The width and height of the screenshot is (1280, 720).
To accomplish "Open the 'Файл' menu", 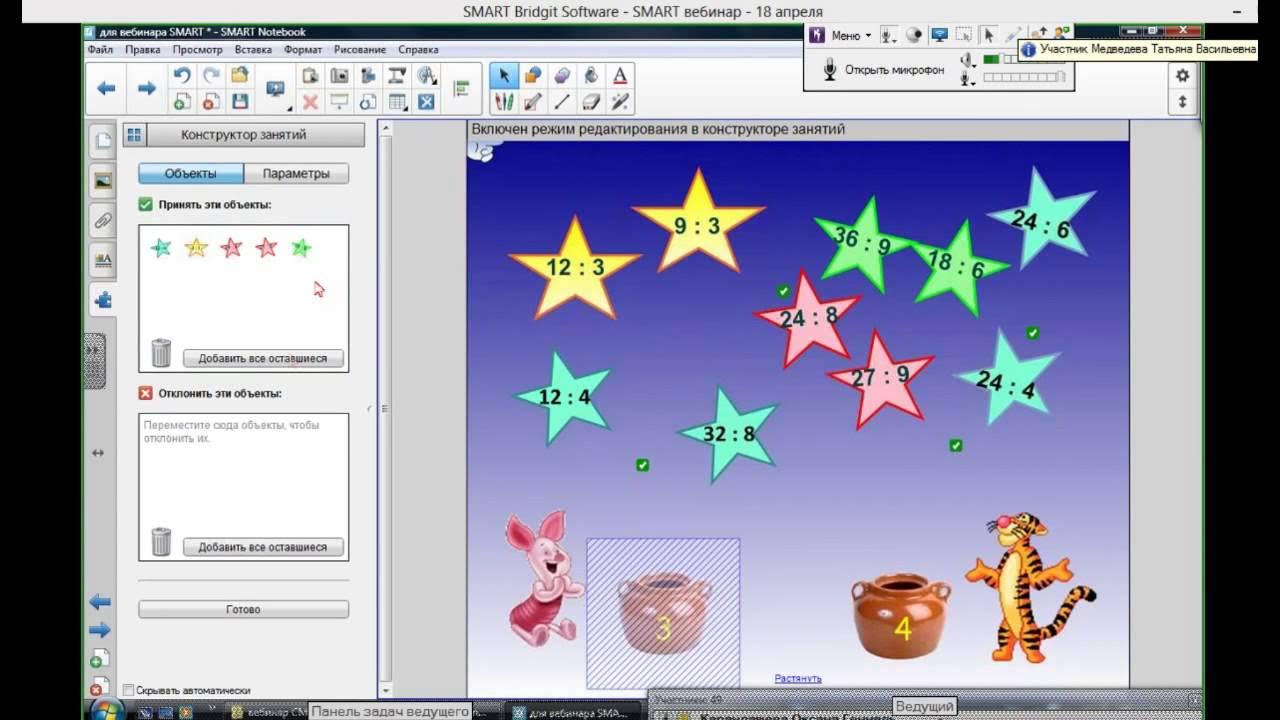I will click(x=100, y=49).
